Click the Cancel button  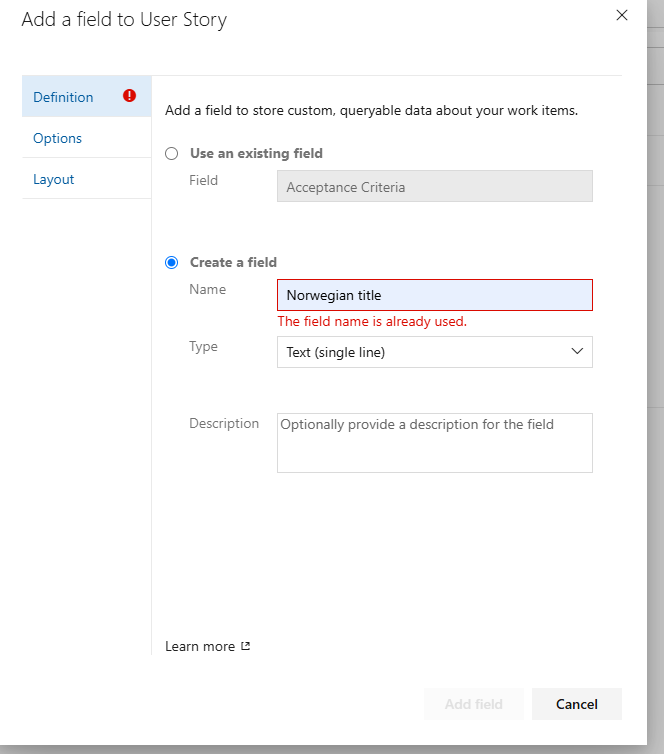(x=576, y=704)
